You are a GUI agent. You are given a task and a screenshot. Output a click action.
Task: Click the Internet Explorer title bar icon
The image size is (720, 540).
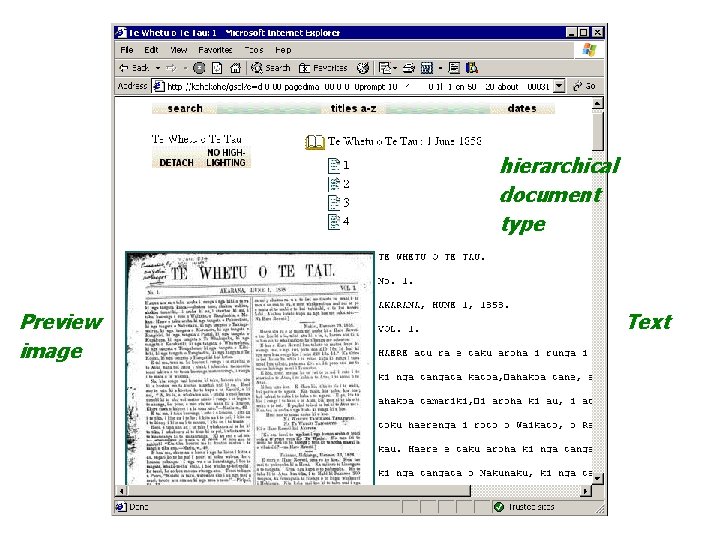click(121, 33)
